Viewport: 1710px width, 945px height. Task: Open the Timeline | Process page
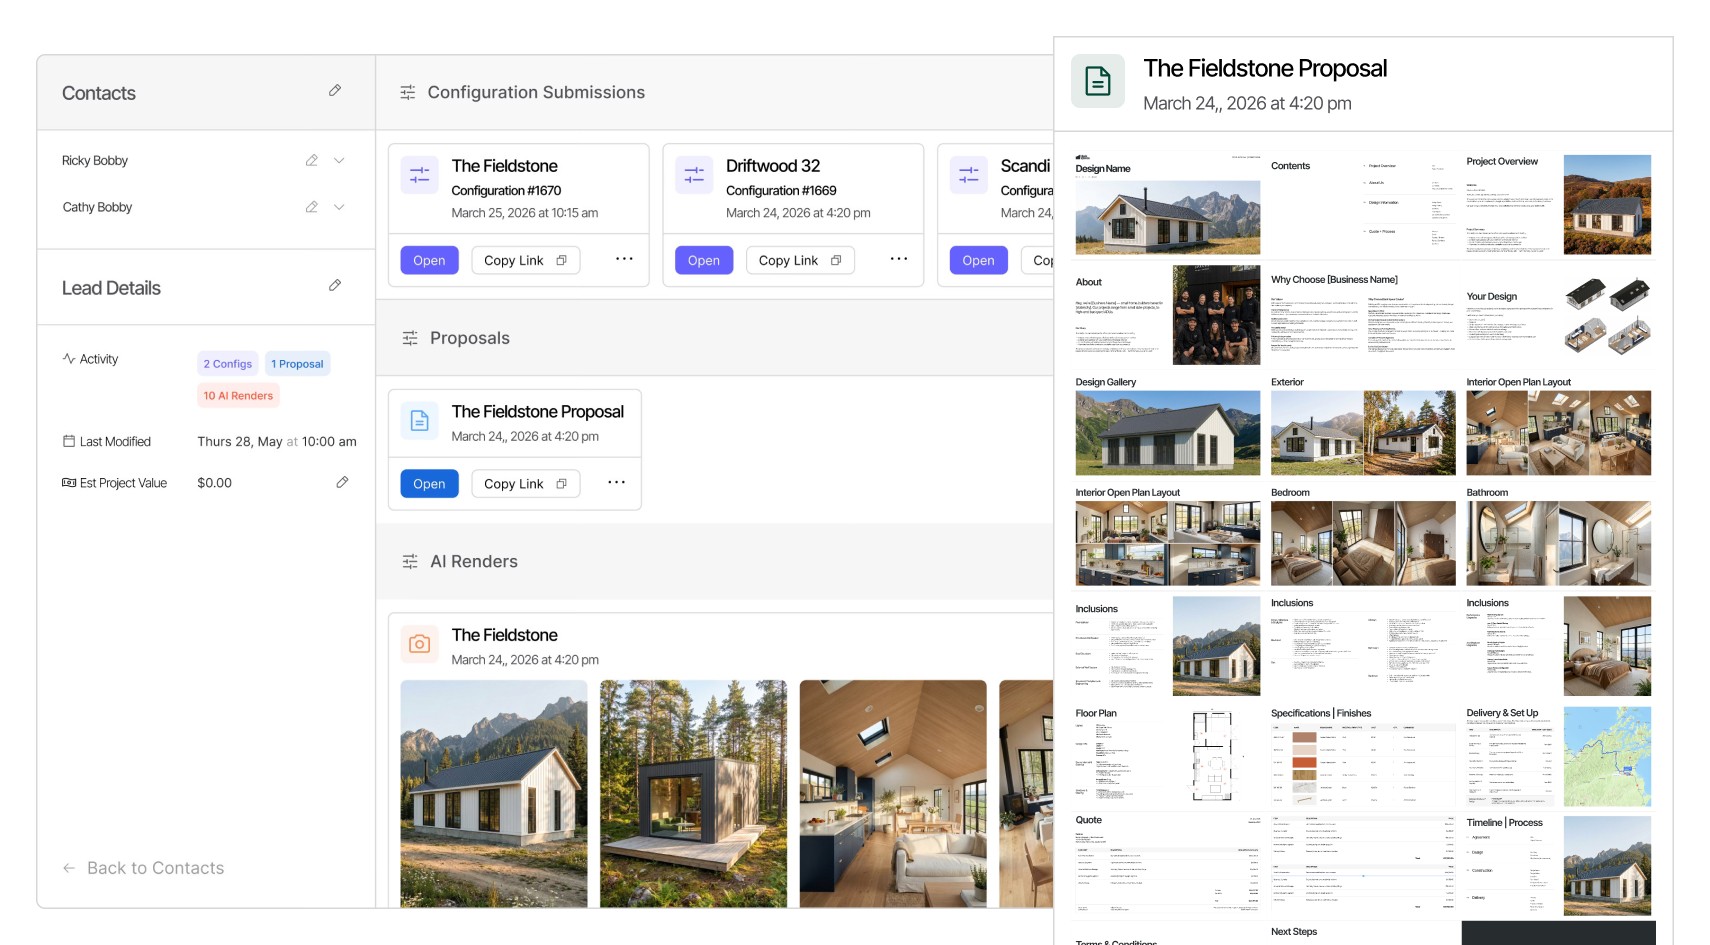1559,866
